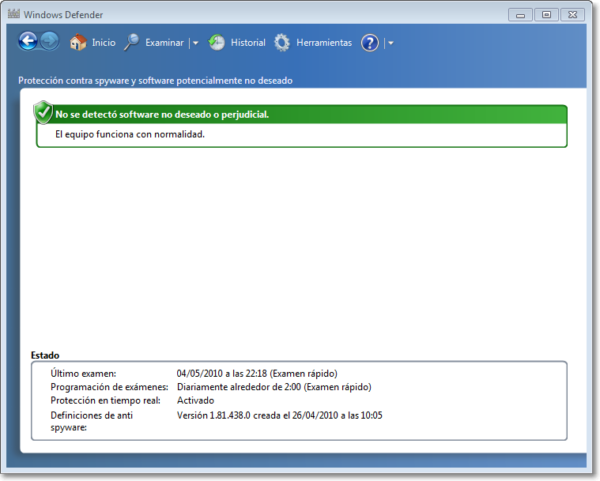Screen dimensions: 600x481
Task: Start a scan via Examinar
Action: 164,42
